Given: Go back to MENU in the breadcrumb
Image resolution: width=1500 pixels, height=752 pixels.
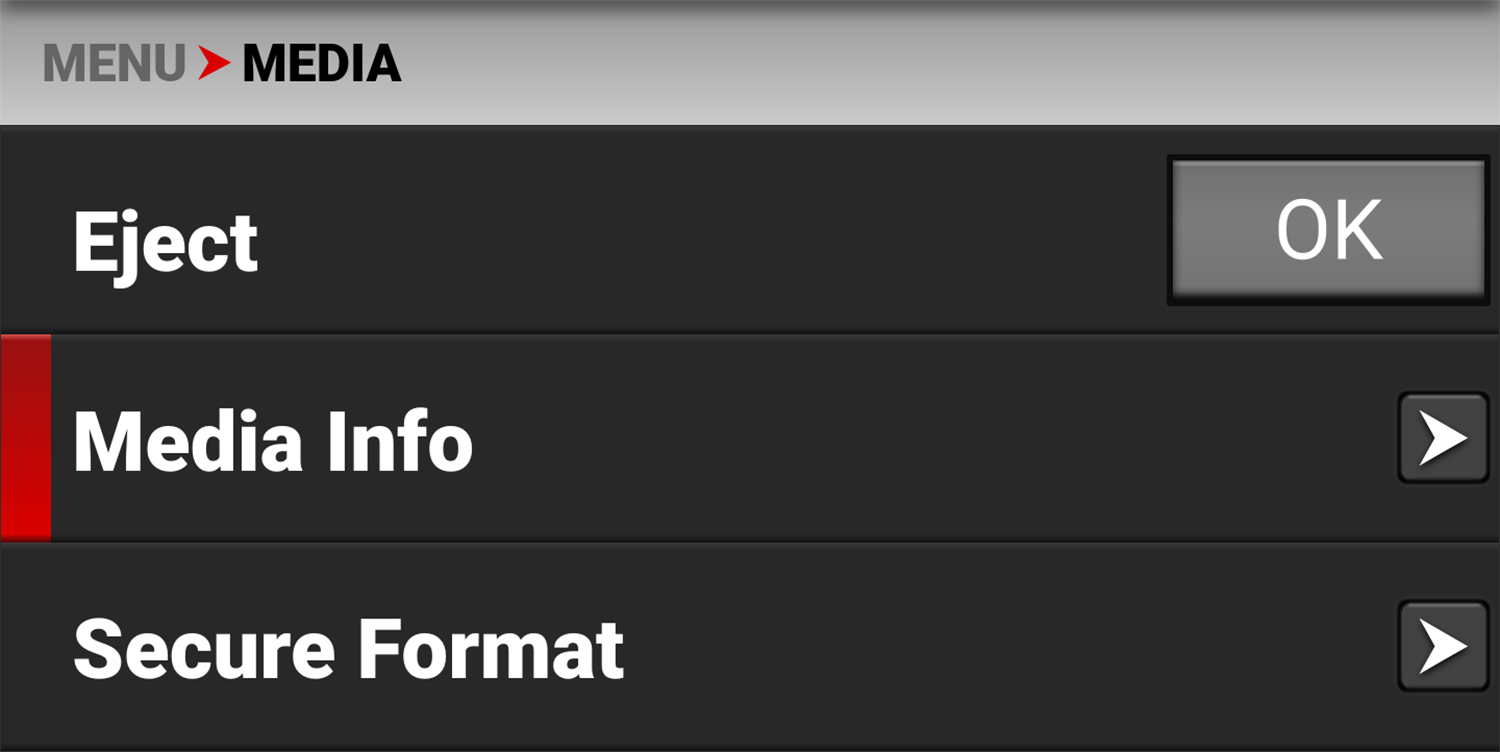Looking at the screenshot, I should [114, 64].
